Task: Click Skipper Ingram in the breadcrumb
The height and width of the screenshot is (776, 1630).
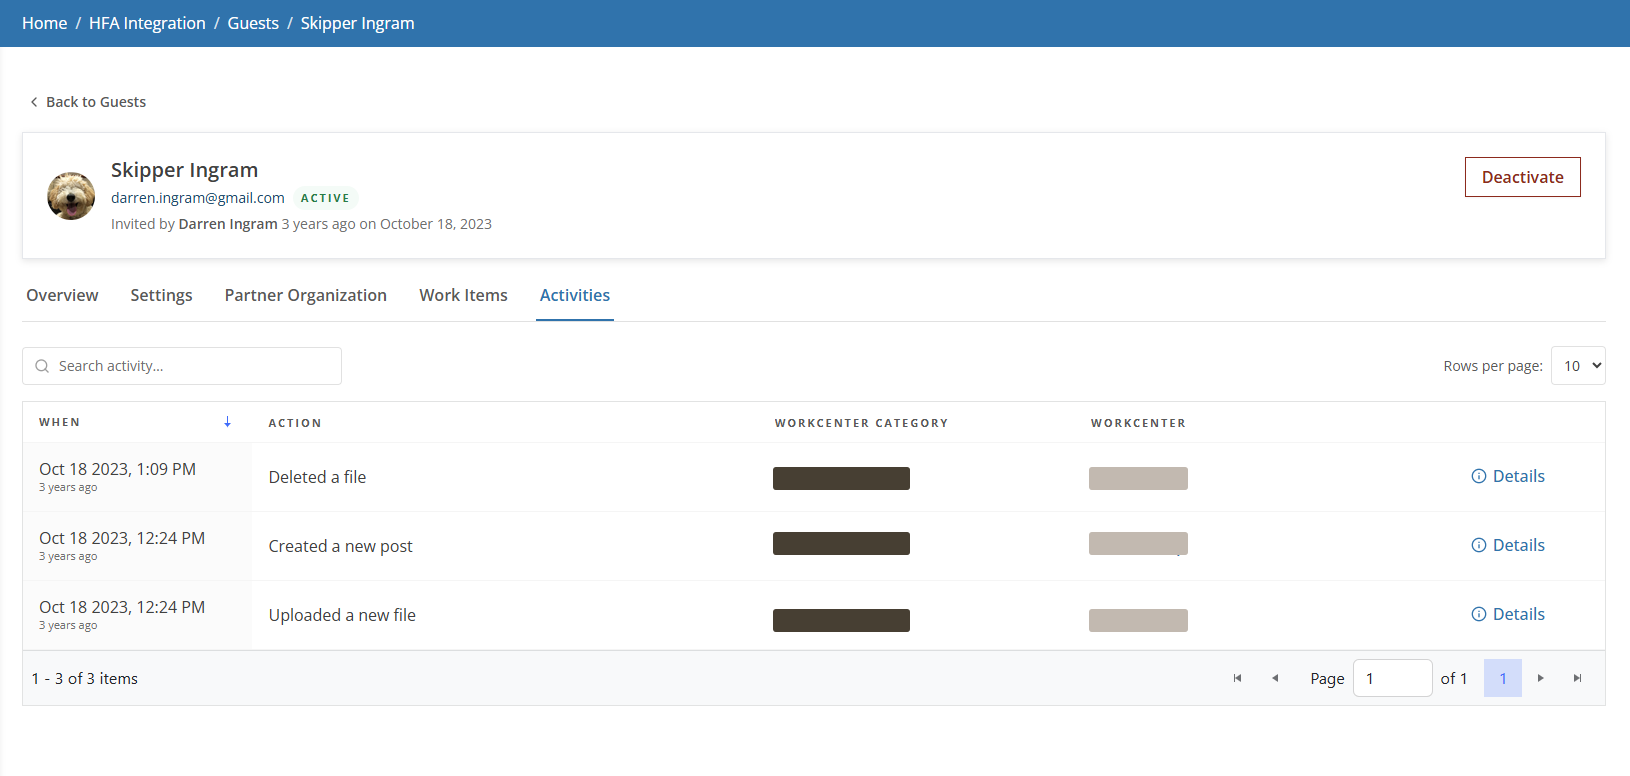Action: (357, 23)
